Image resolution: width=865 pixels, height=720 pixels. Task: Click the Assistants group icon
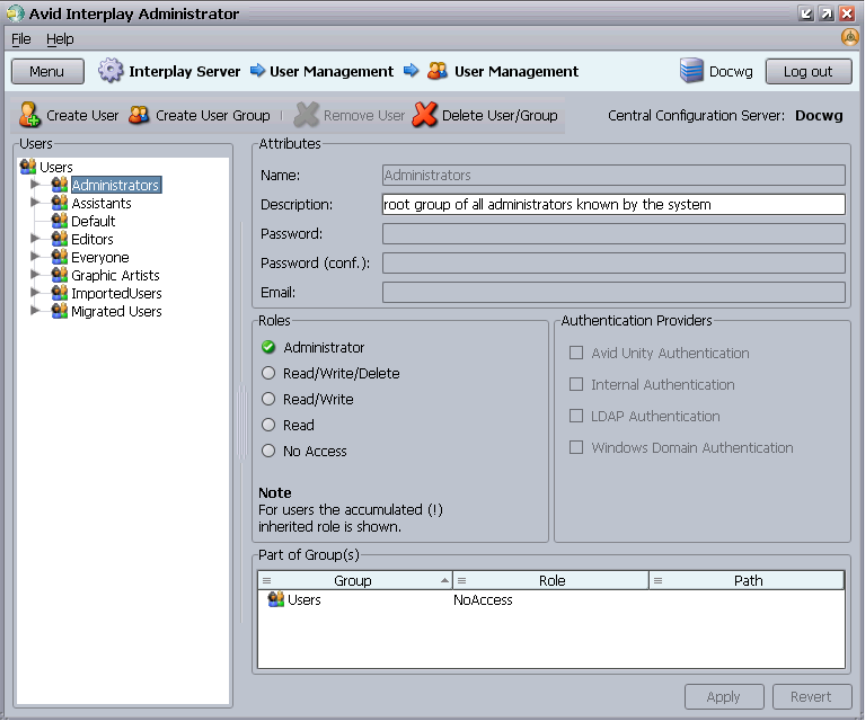click(60, 202)
